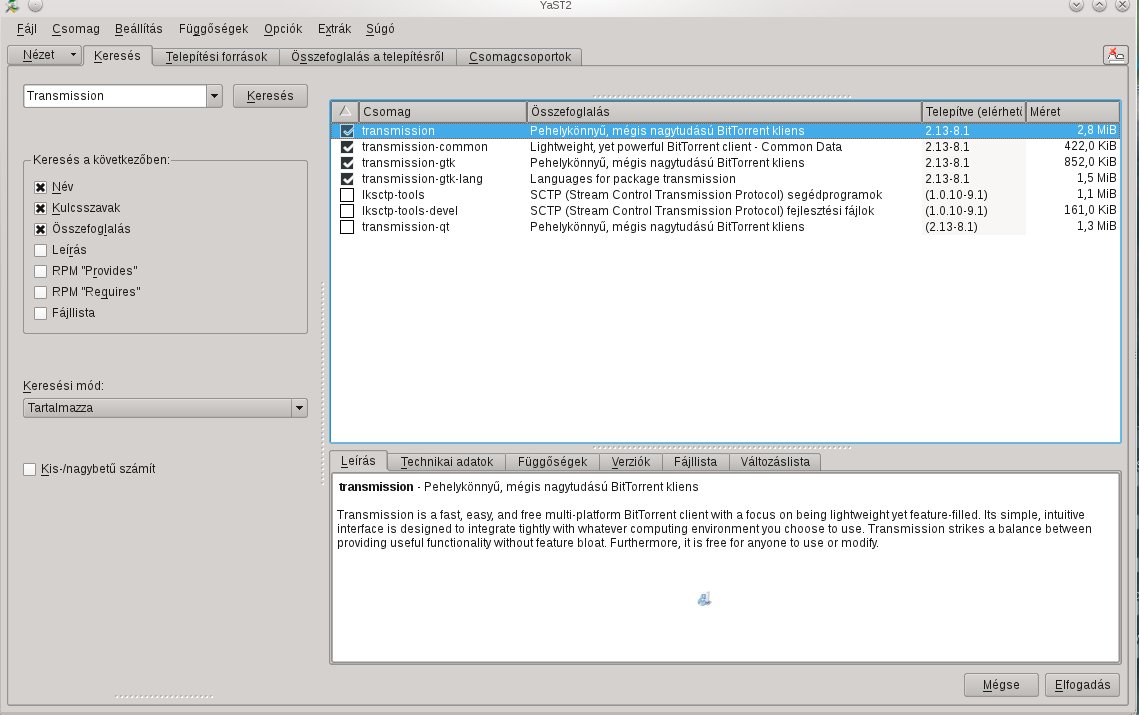
Task: Open the lower Függőségek details tab
Action: pos(552,461)
